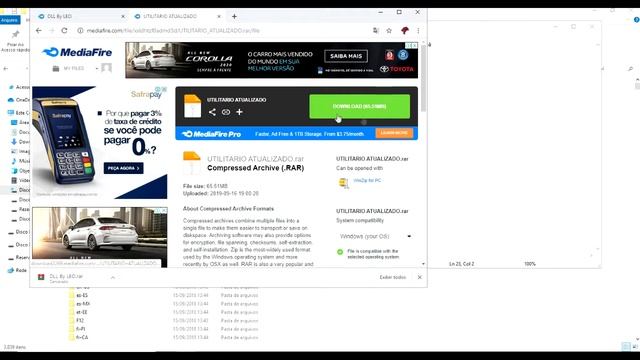The image size is (640, 360).
Task: Select the fi-FI folder in File Explorer
Action: click(x=80, y=329)
